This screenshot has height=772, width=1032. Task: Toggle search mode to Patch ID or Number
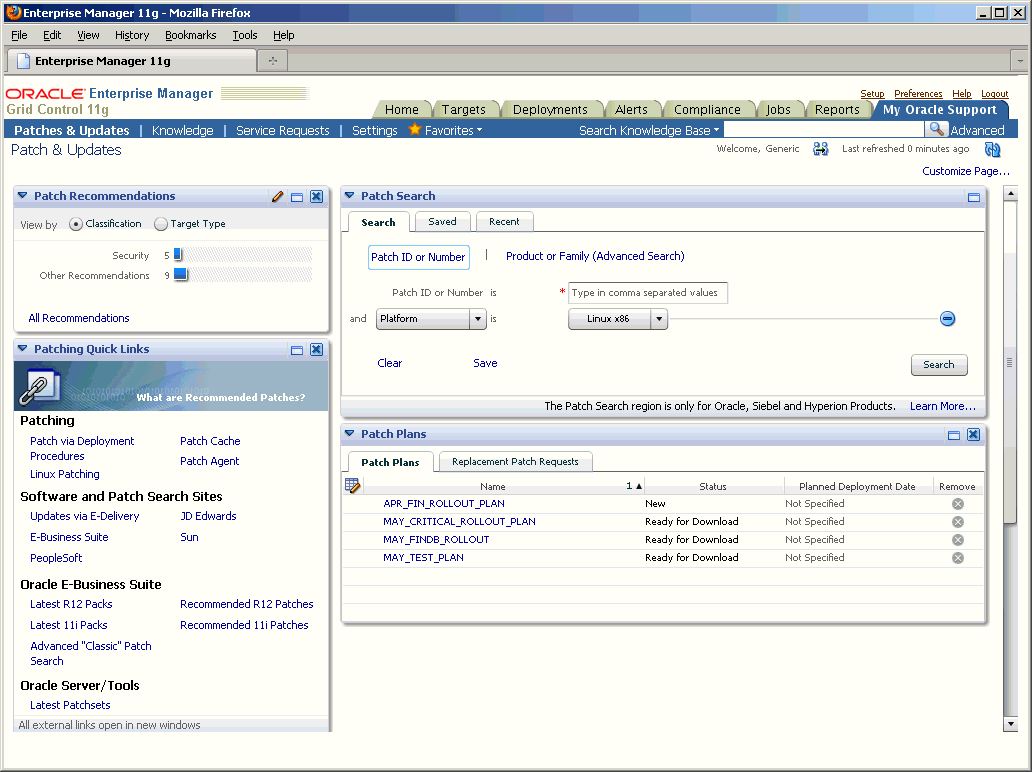click(419, 257)
